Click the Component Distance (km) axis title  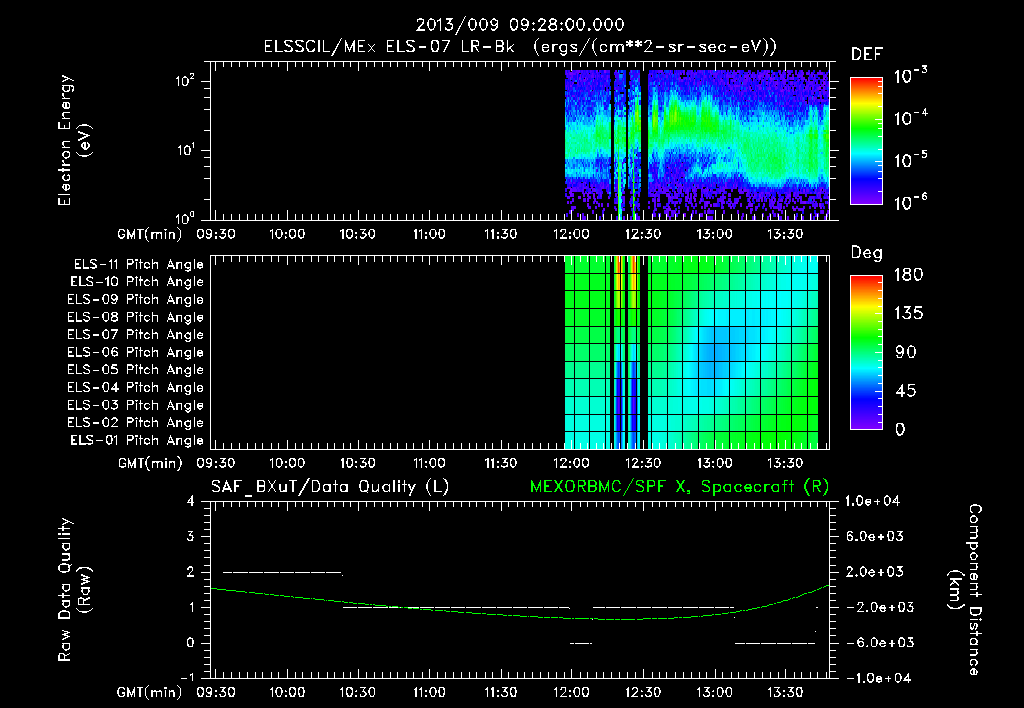965,590
